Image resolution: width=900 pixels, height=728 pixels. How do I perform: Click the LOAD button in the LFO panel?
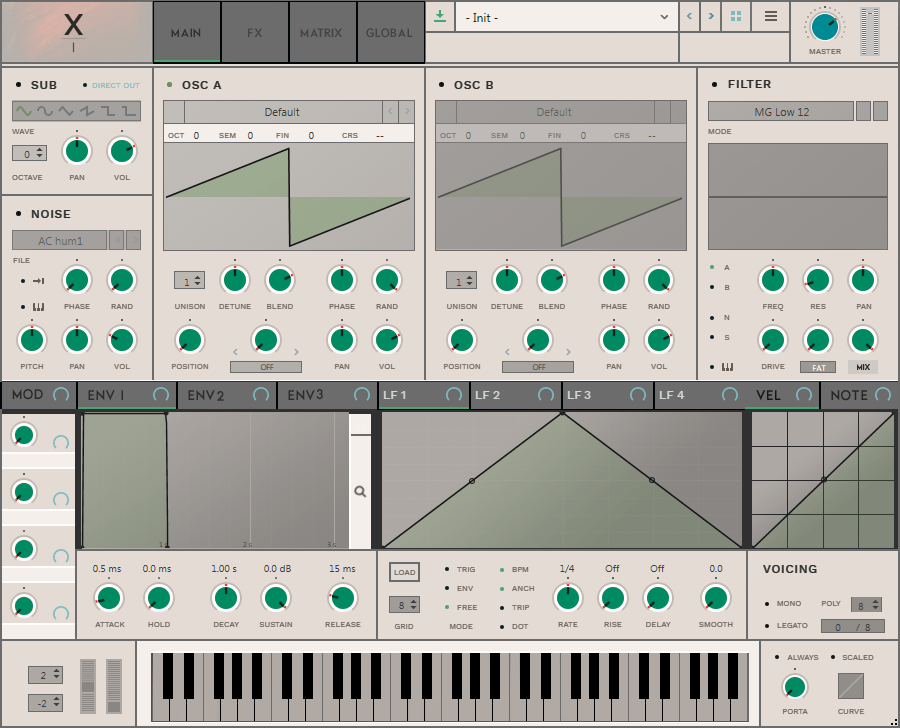404,571
